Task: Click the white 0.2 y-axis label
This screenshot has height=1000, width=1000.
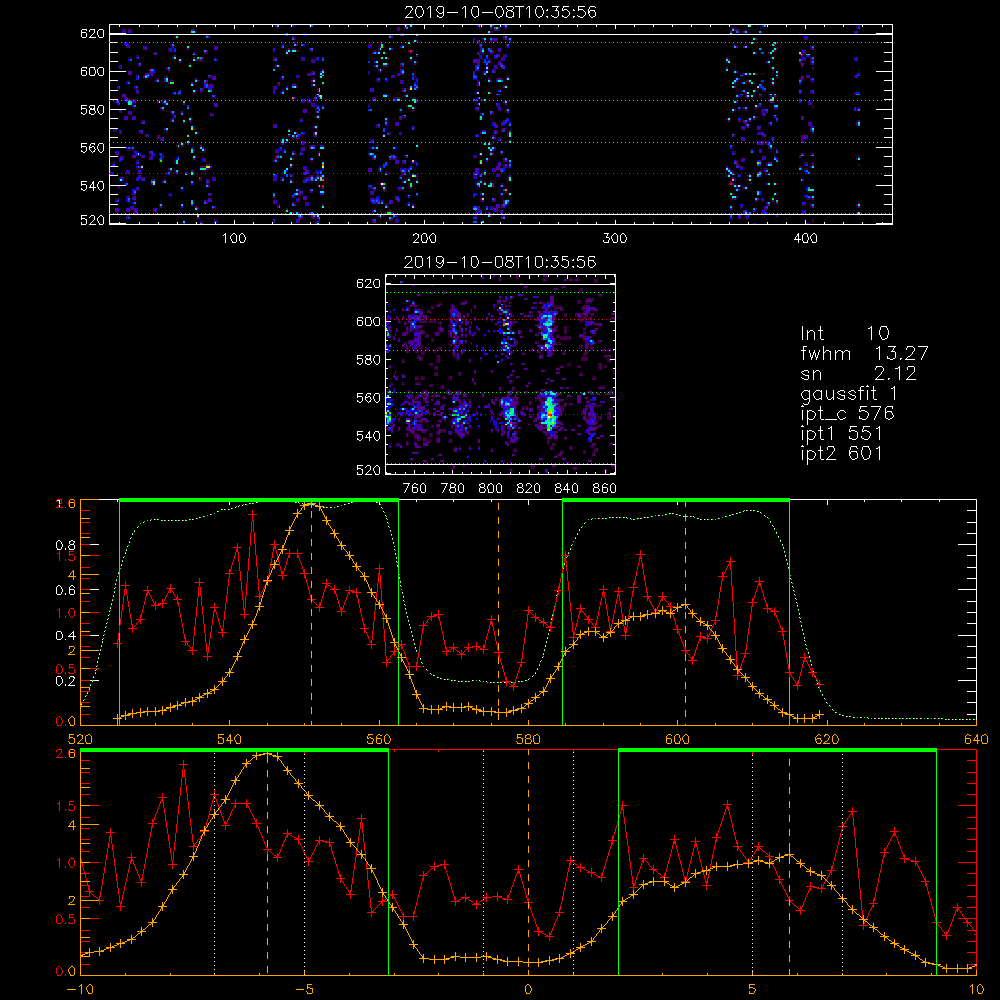Action: pyautogui.click(x=67, y=681)
